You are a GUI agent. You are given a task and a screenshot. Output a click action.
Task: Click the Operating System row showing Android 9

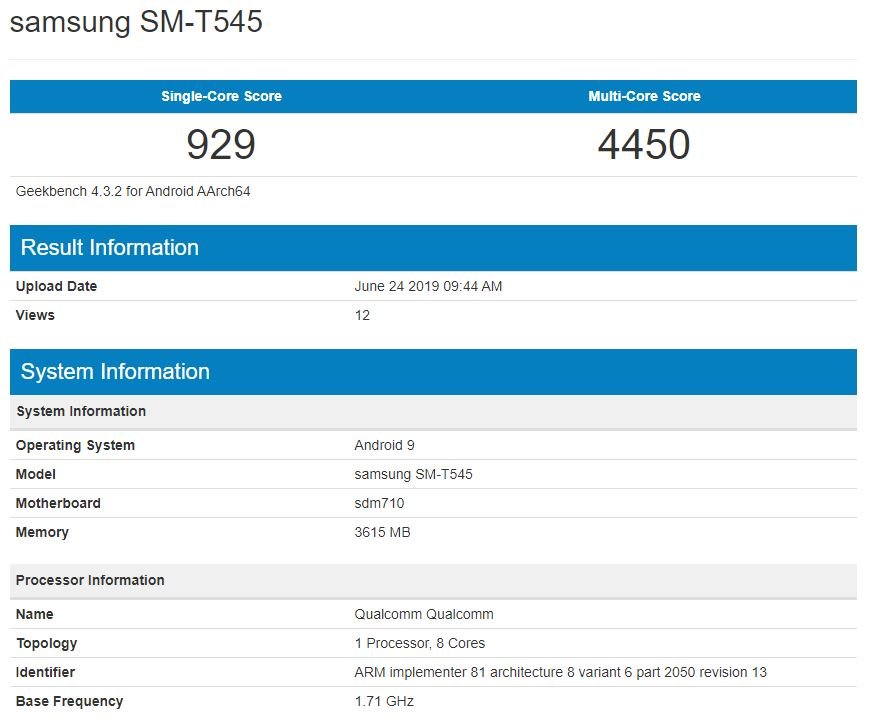[x=384, y=445]
